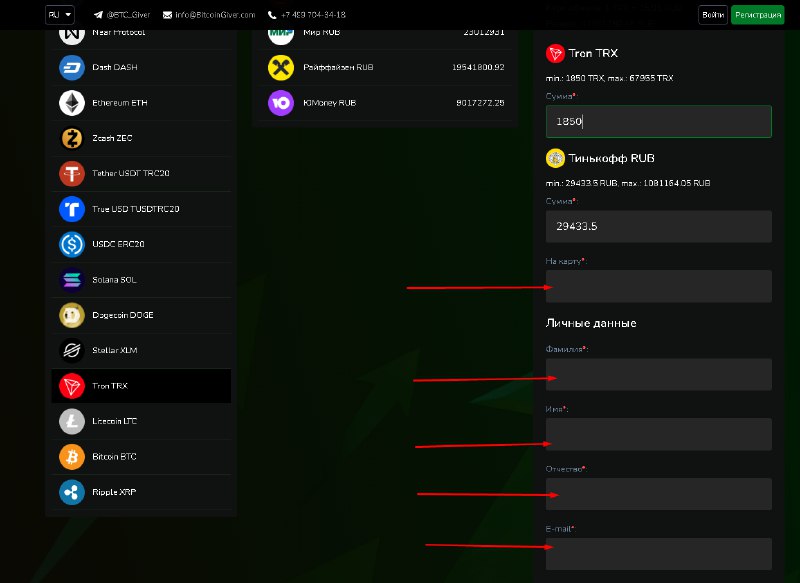The height and width of the screenshot is (583, 800).
Task: Pick True USD TUSDTRC20 from list
Action: 141,209
